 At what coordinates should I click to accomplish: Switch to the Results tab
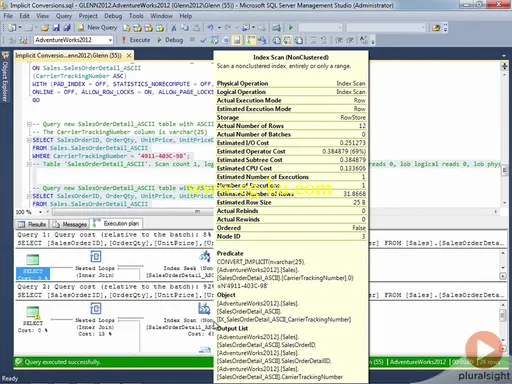[x=32, y=224]
